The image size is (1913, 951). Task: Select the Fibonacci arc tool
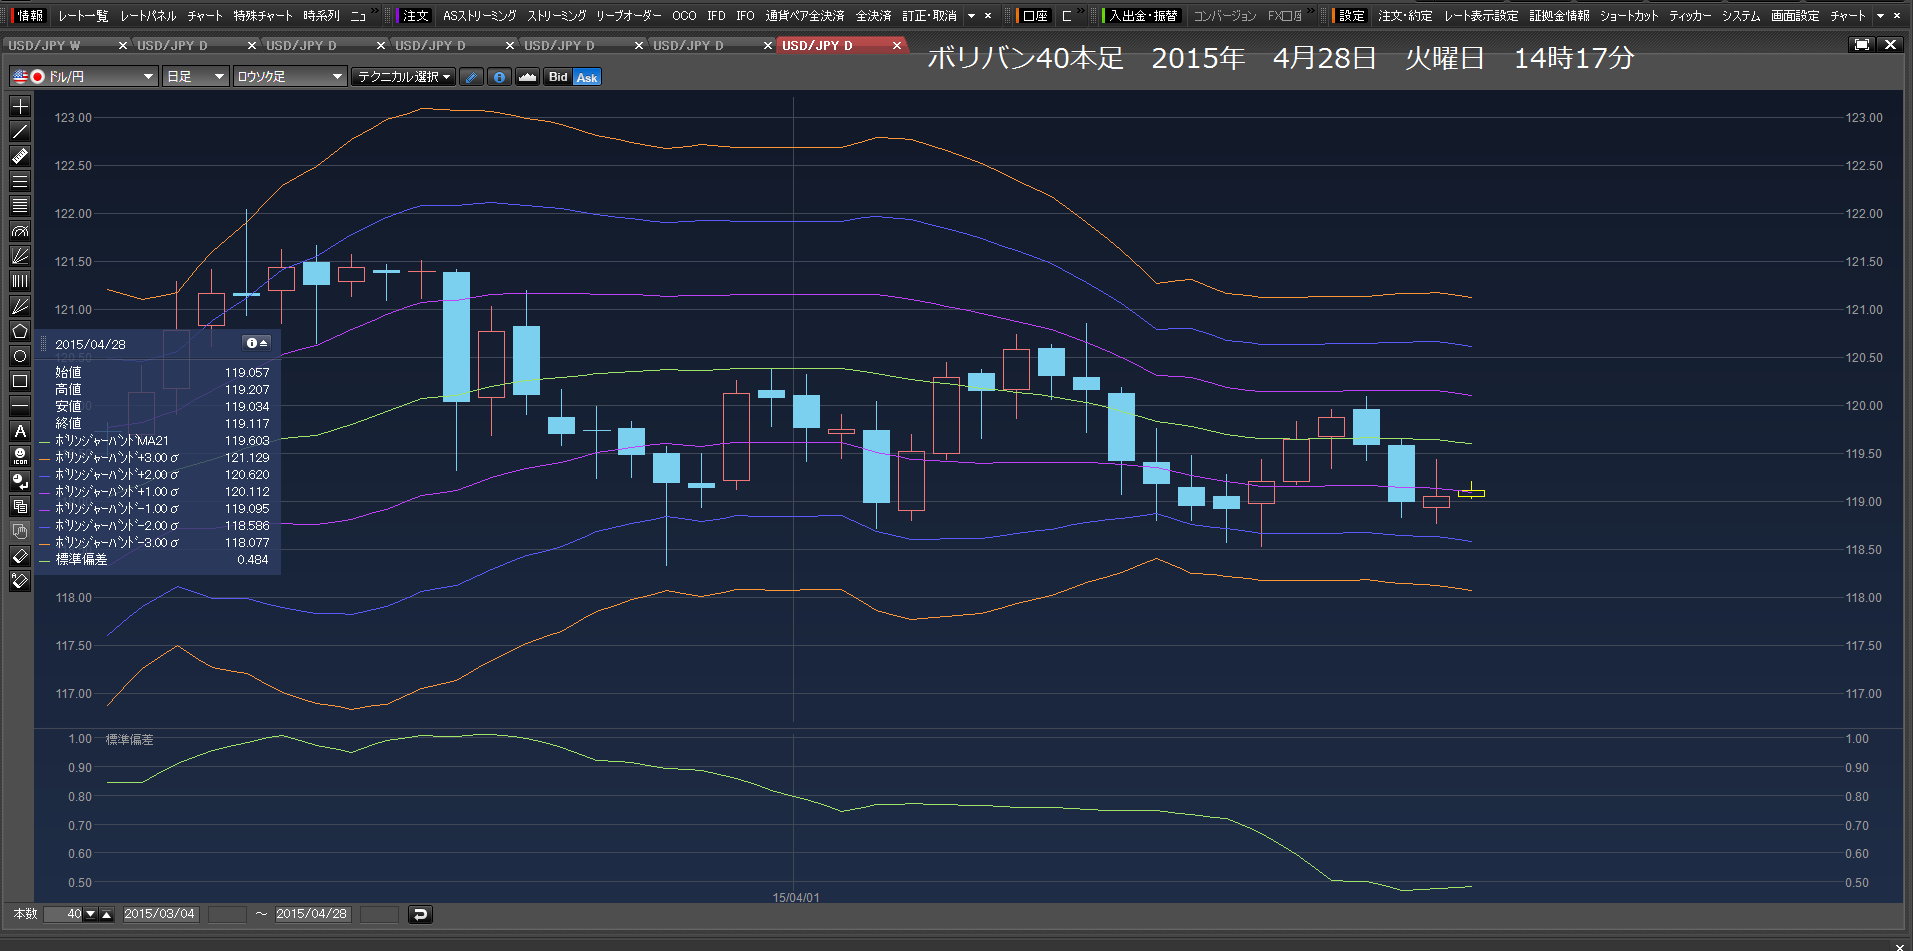point(19,231)
